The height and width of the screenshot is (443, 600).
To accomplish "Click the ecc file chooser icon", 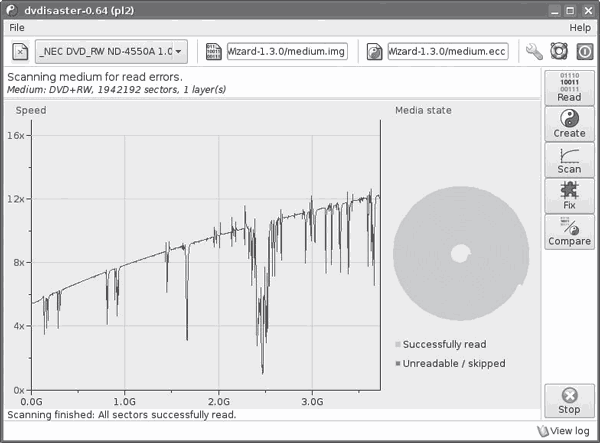I will point(374,51).
